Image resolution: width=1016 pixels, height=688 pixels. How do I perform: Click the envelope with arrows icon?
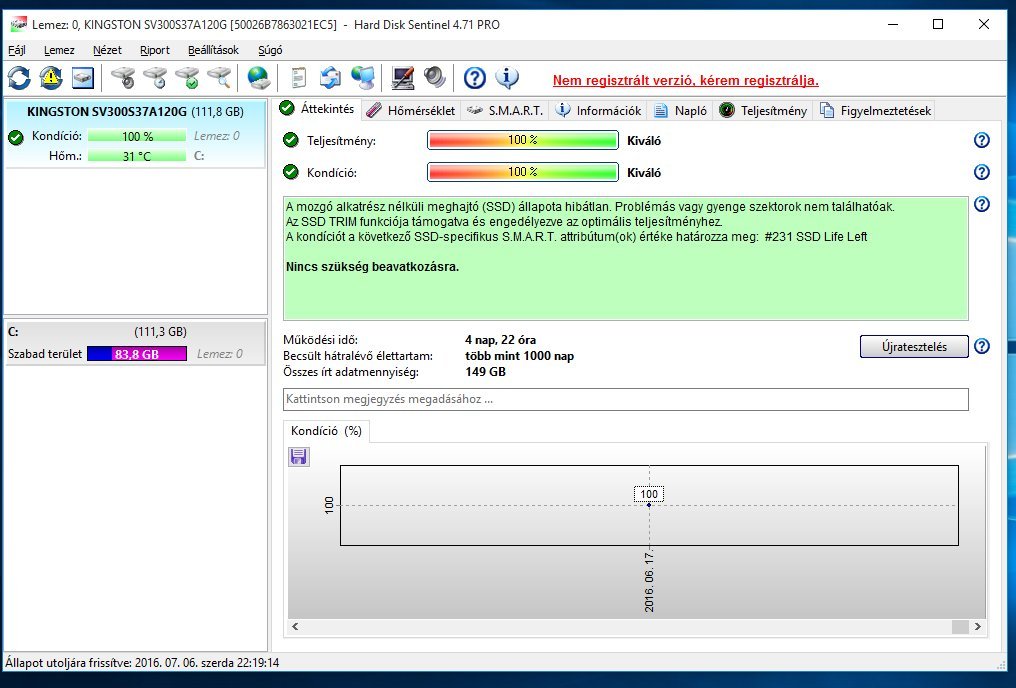pos(330,78)
